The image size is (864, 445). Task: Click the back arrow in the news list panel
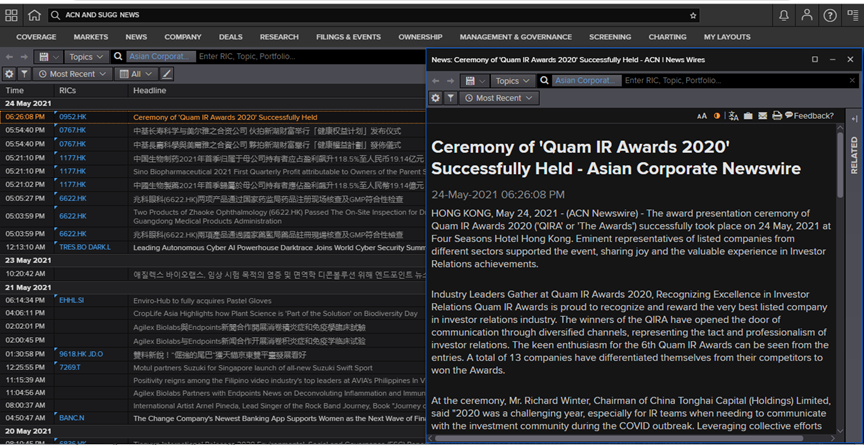coord(9,57)
